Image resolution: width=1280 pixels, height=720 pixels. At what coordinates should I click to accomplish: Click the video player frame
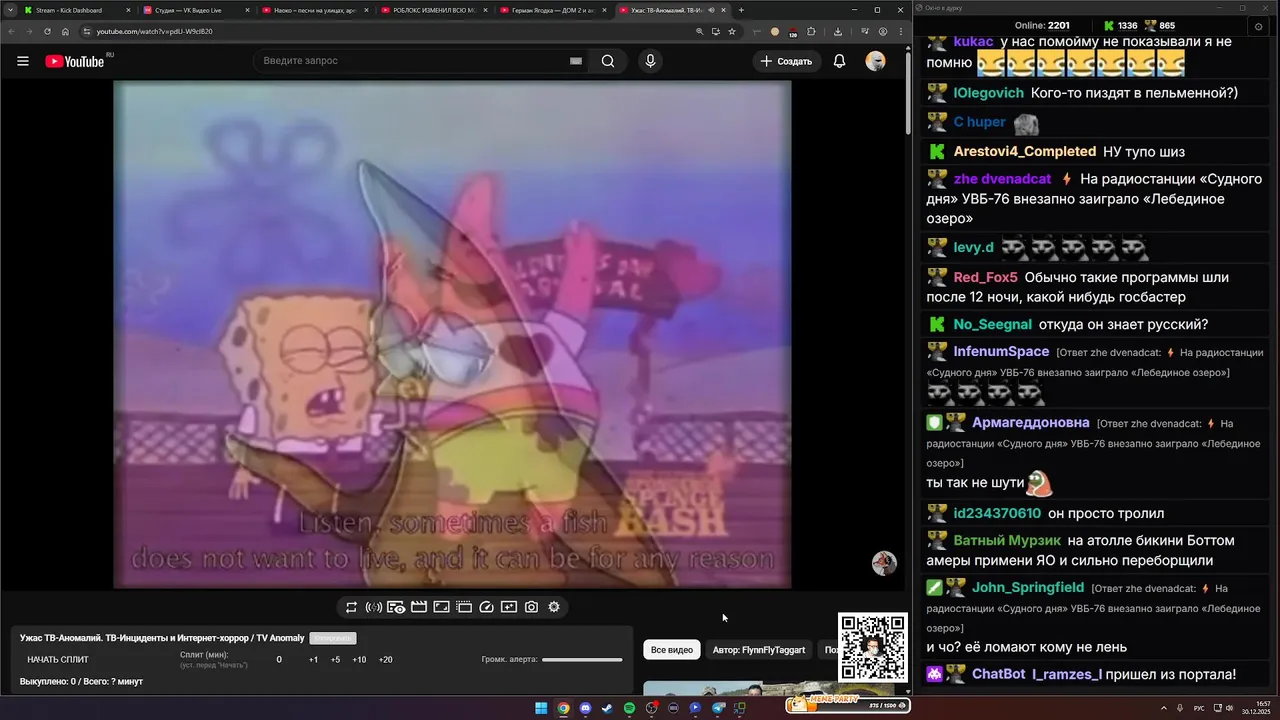(x=452, y=334)
